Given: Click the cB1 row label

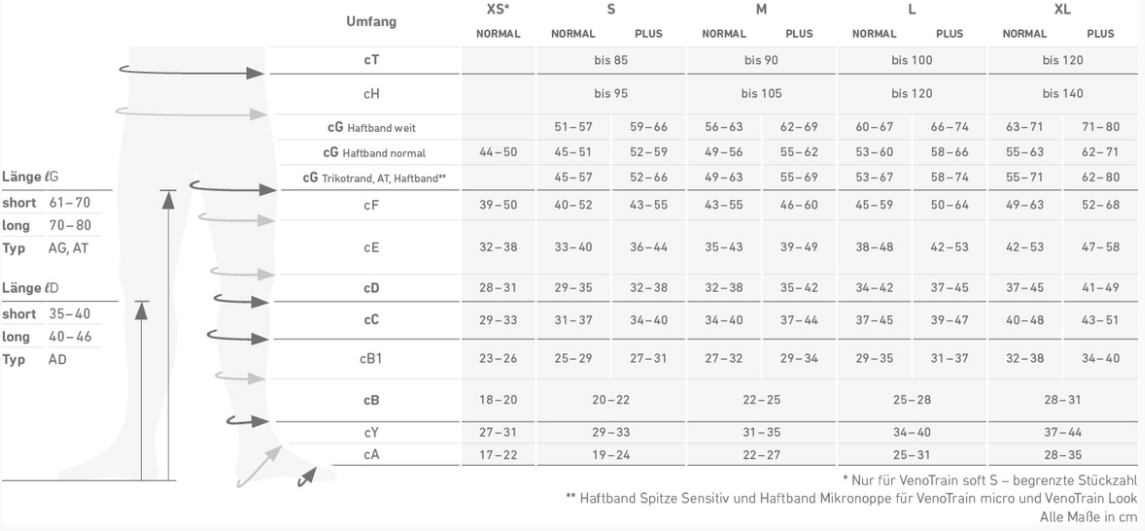Looking at the screenshot, I should [x=369, y=359].
